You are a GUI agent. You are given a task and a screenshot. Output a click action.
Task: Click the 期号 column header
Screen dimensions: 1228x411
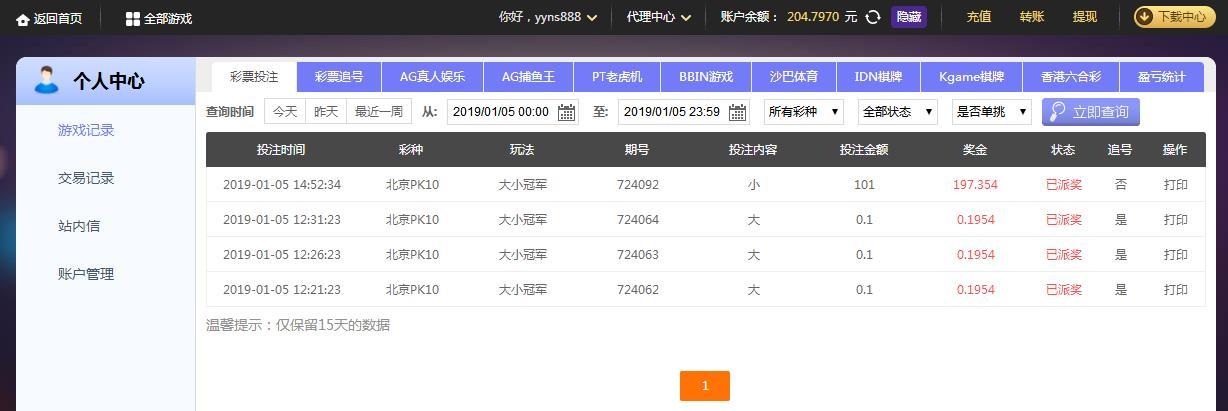[637, 150]
